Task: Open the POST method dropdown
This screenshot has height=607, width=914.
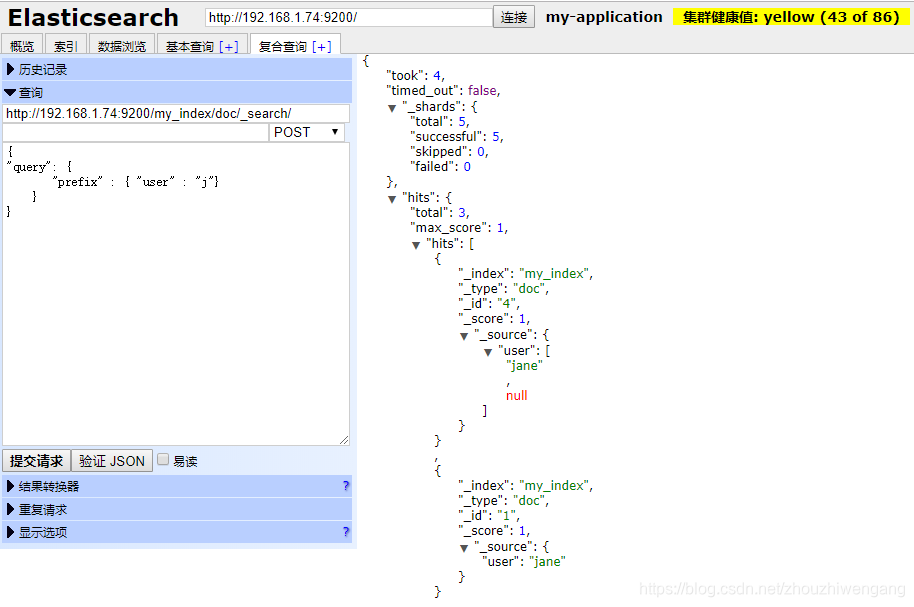Action: tap(306, 132)
